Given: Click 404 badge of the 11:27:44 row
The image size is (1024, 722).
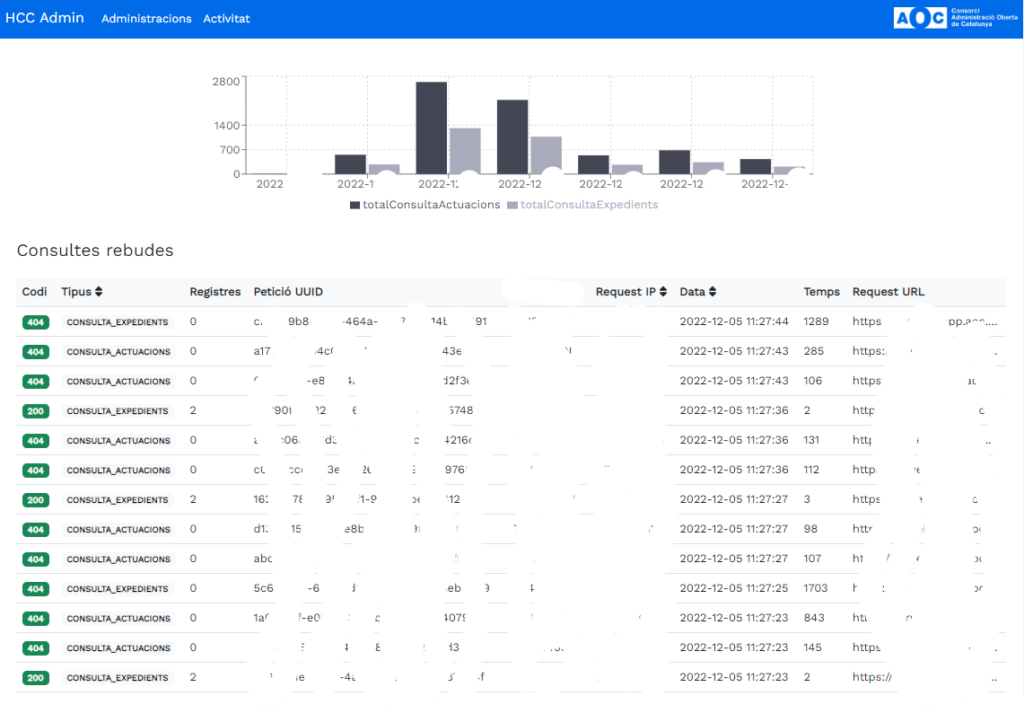Looking at the screenshot, I should coord(35,322).
